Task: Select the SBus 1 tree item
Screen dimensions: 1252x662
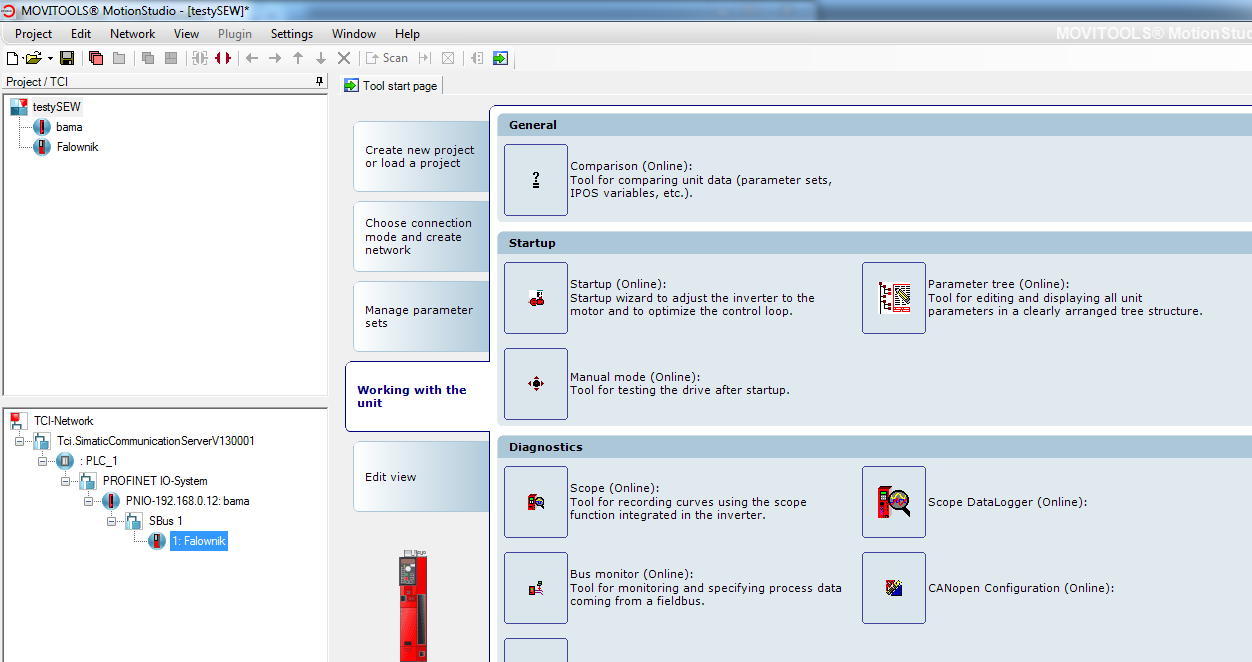Action: tap(166, 521)
